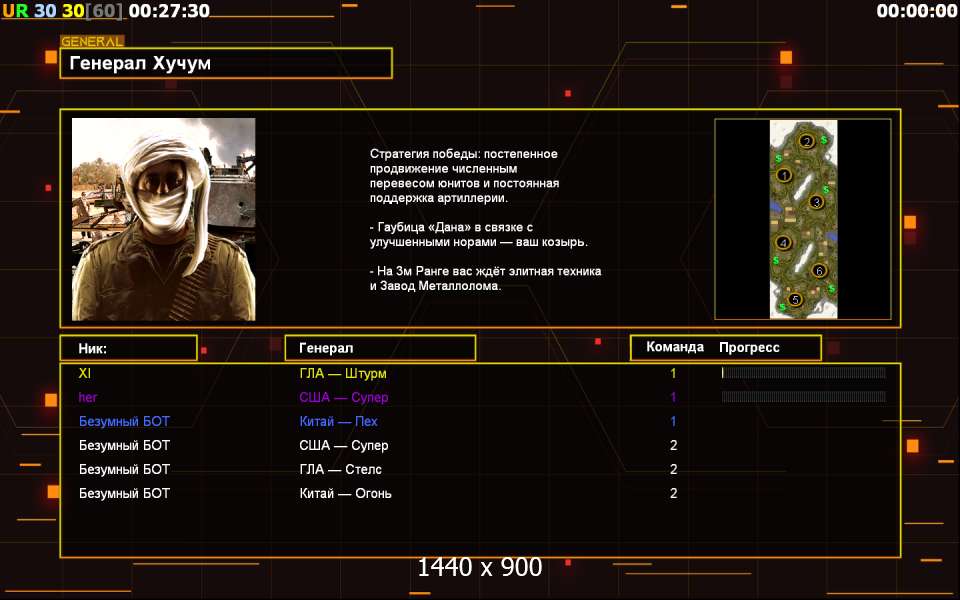Image resolution: width=960 pixels, height=600 pixels.
Task: Select the ГЛА — Штурм general entry
Action: (x=342, y=373)
